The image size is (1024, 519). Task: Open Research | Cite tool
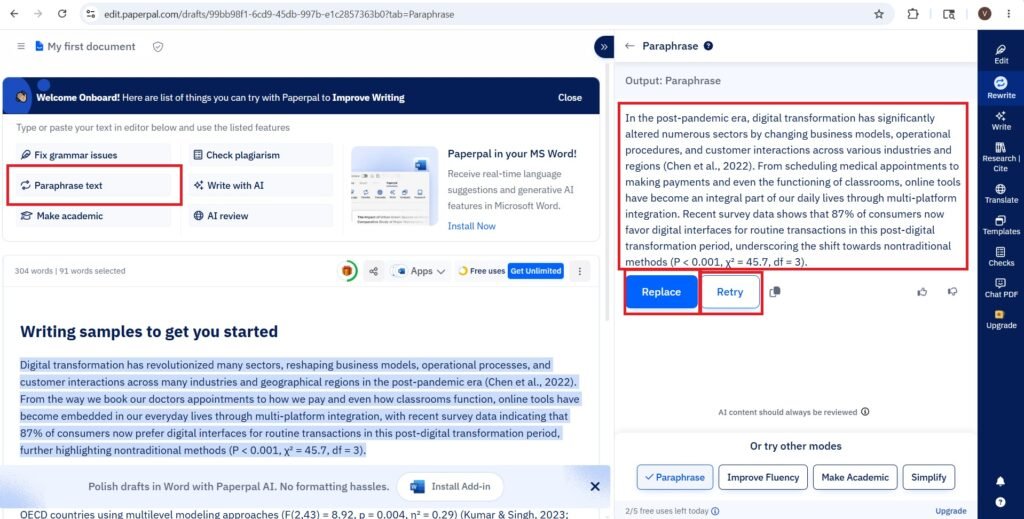(1000, 157)
